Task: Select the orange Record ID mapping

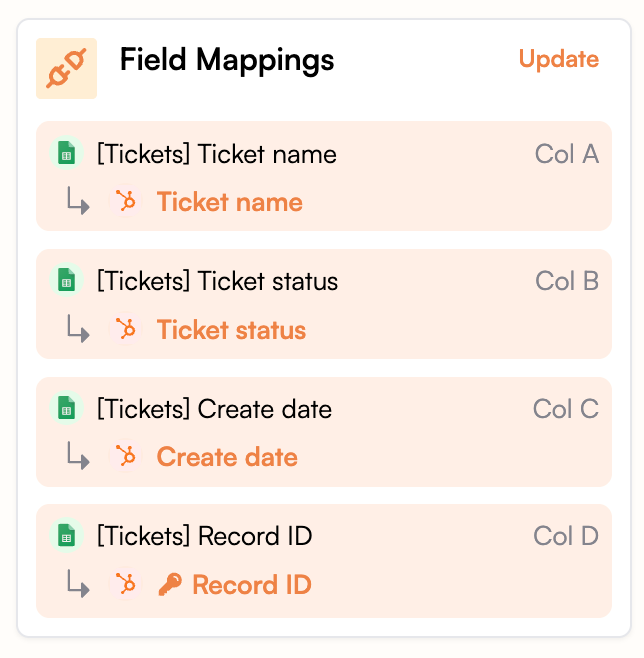Action: pos(251,584)
